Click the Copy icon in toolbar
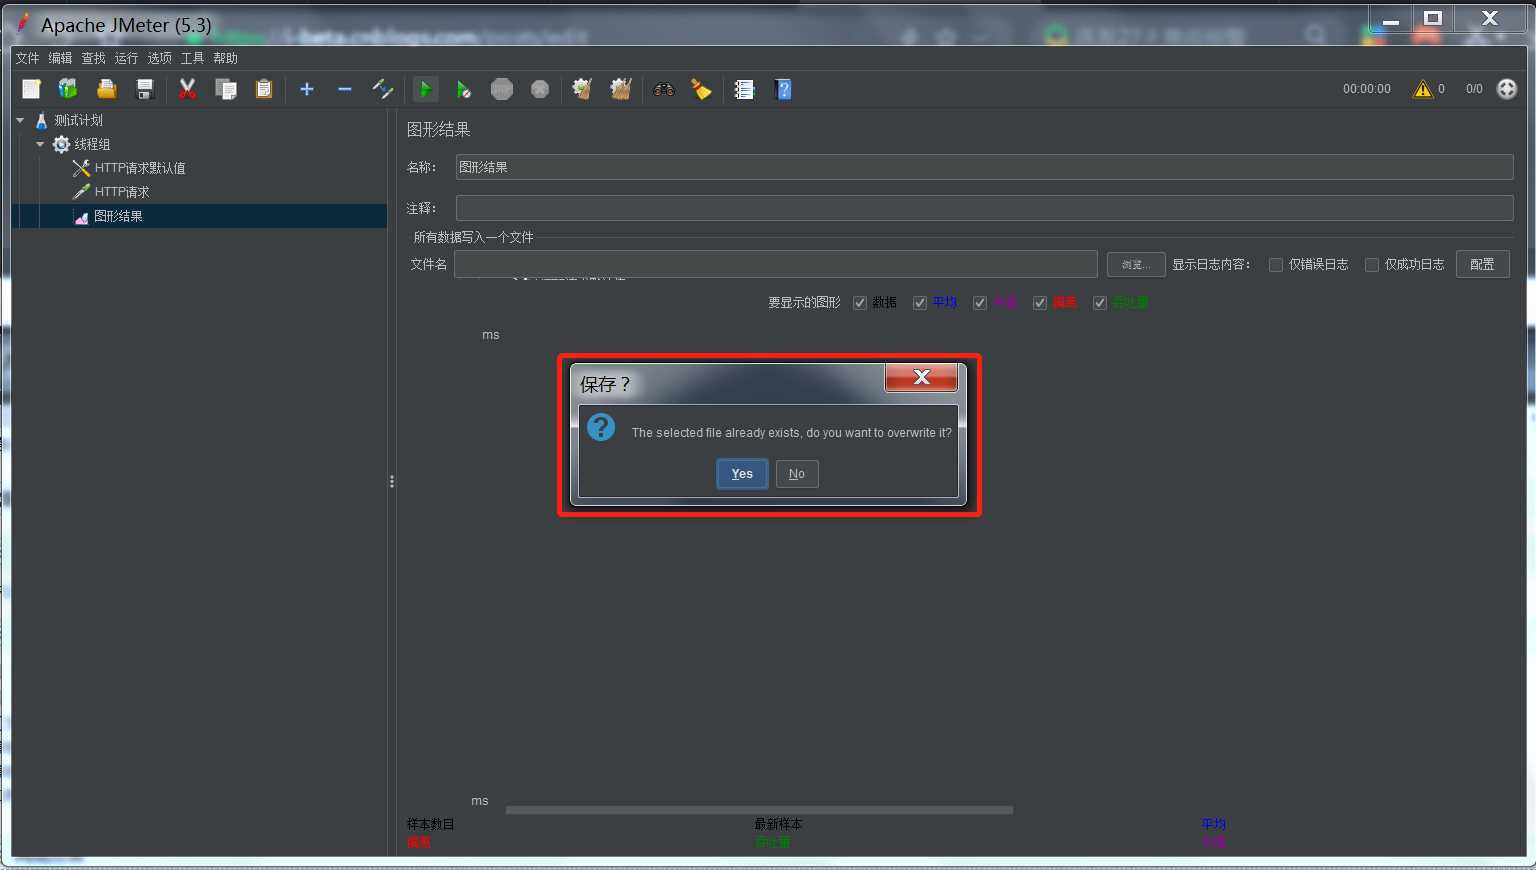This screenshot has width=1536, height=870. (x=226, y=89)
